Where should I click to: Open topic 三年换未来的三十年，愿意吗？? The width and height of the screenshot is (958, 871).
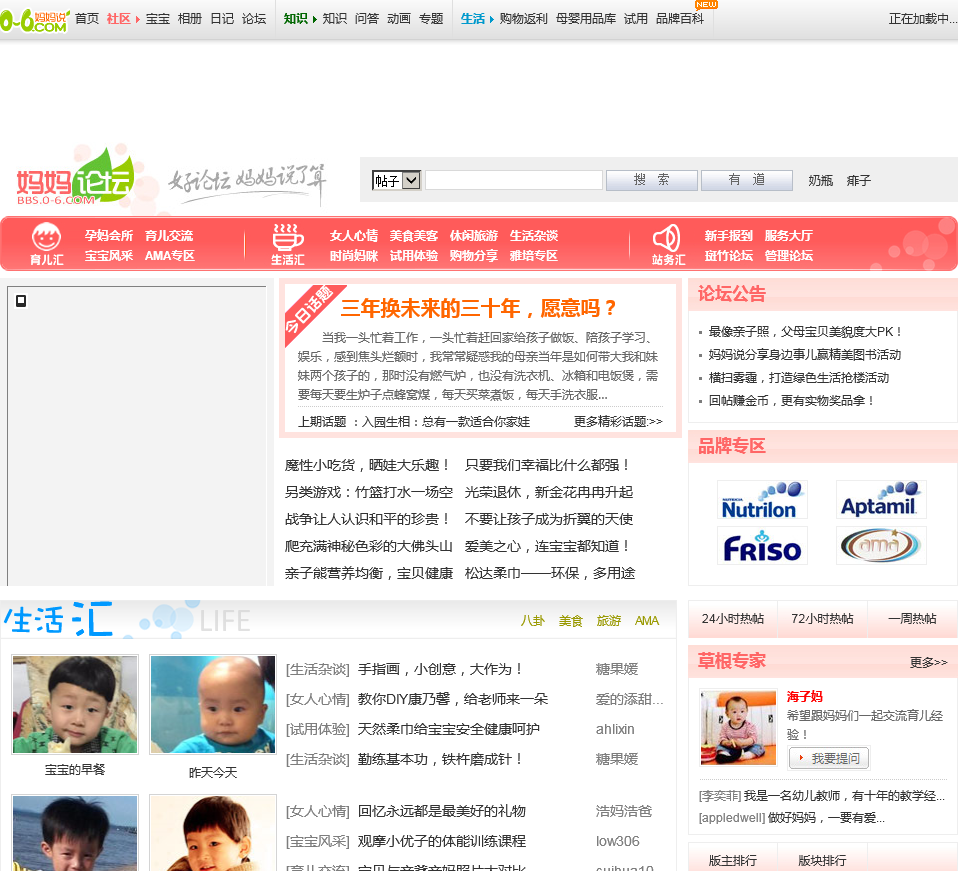click(x=478, y=308)
